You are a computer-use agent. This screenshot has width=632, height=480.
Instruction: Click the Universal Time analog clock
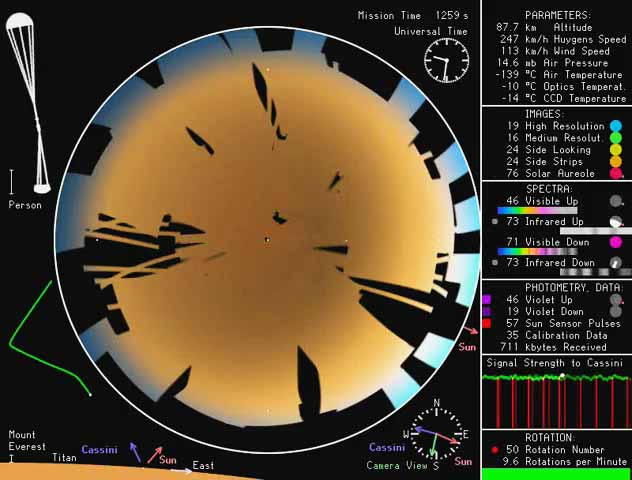447,60
